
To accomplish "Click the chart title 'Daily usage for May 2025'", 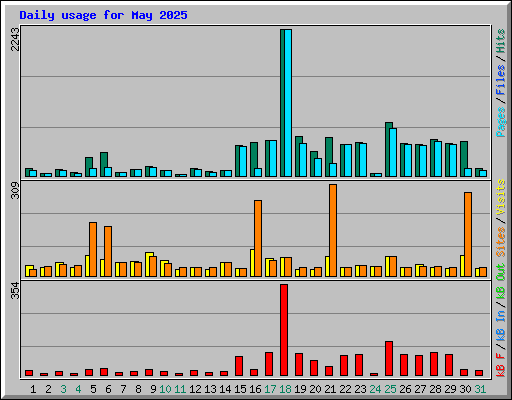I will 103,15.
